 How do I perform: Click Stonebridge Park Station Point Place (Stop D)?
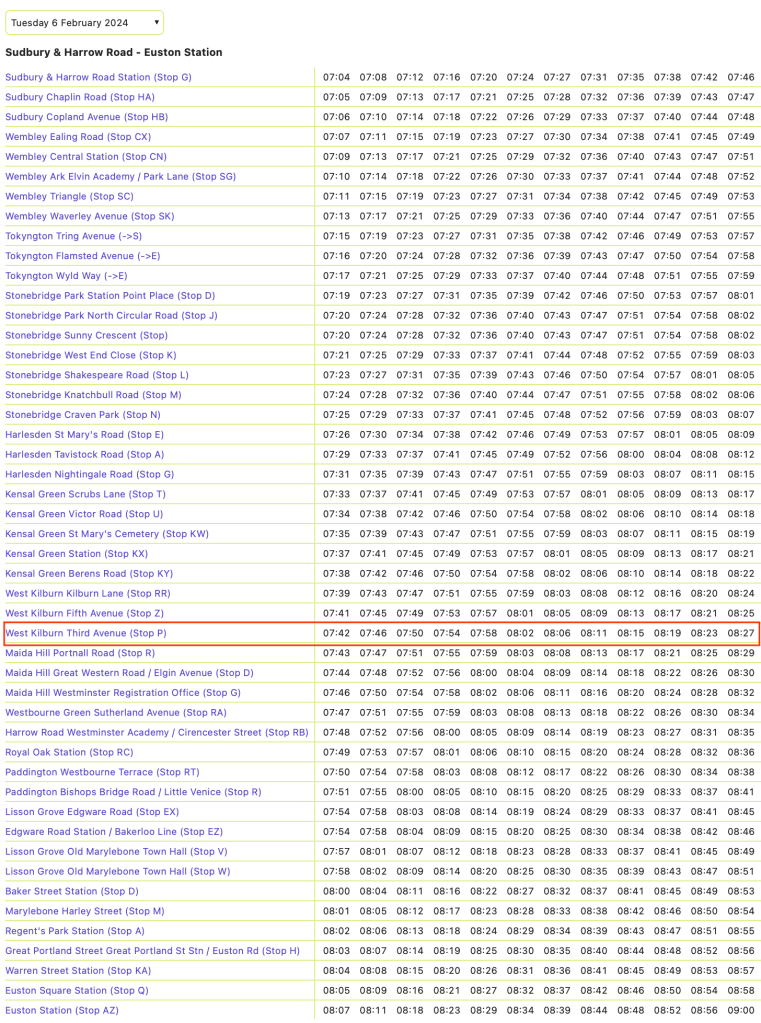[x=110, y=296]
